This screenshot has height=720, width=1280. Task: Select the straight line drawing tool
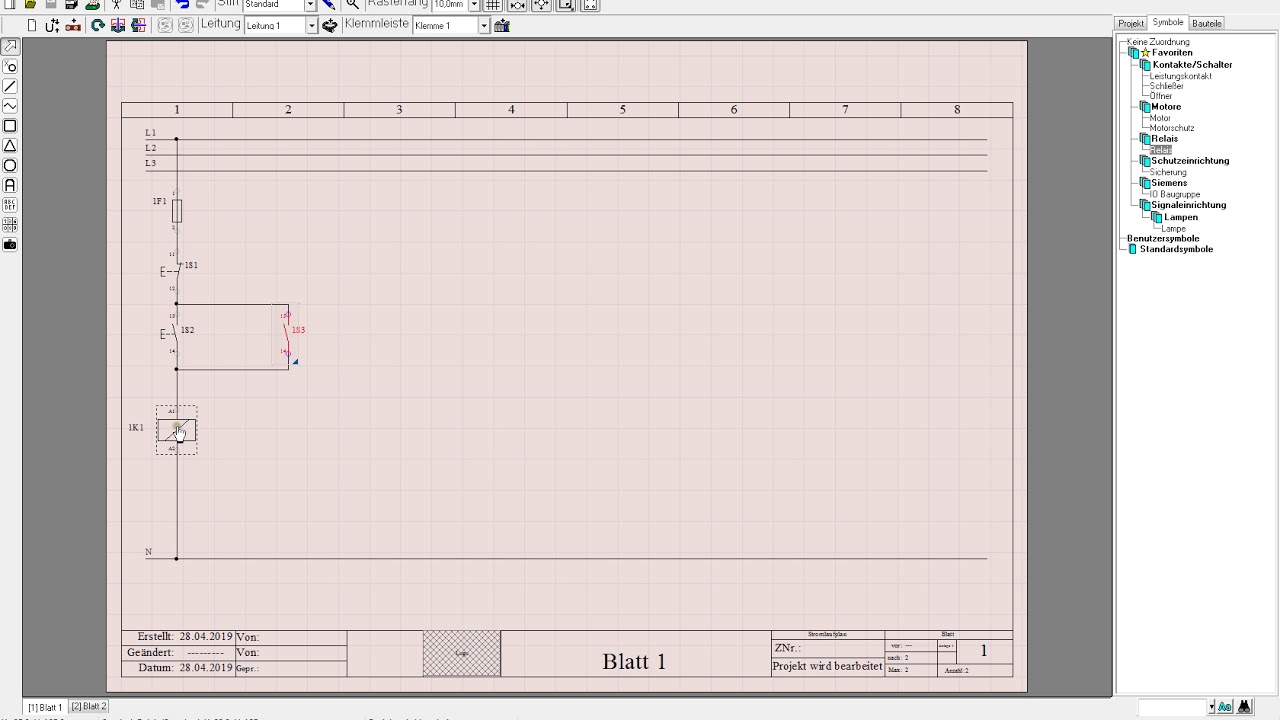pos(10,86)
